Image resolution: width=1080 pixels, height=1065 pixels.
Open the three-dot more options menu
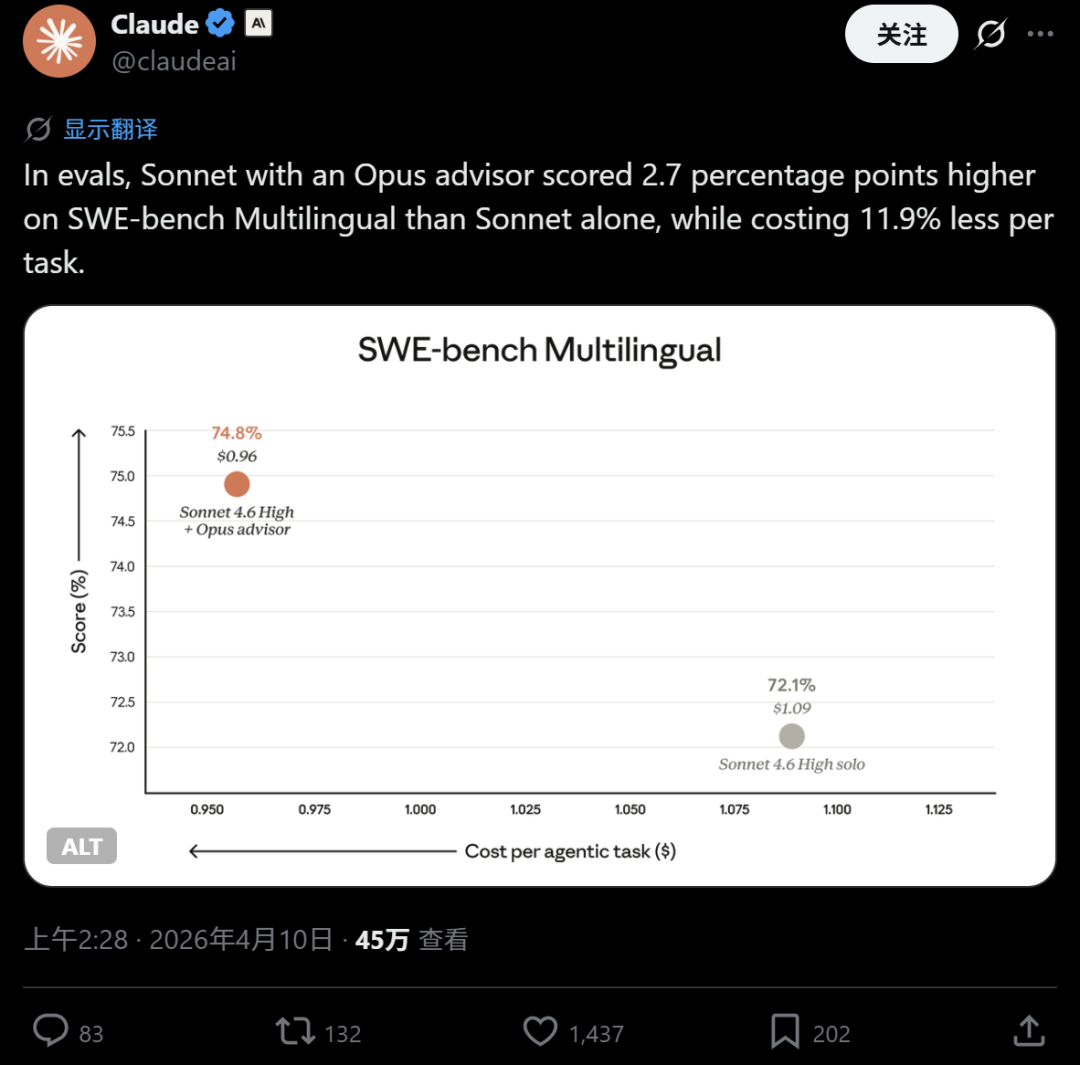[1041, 35]
